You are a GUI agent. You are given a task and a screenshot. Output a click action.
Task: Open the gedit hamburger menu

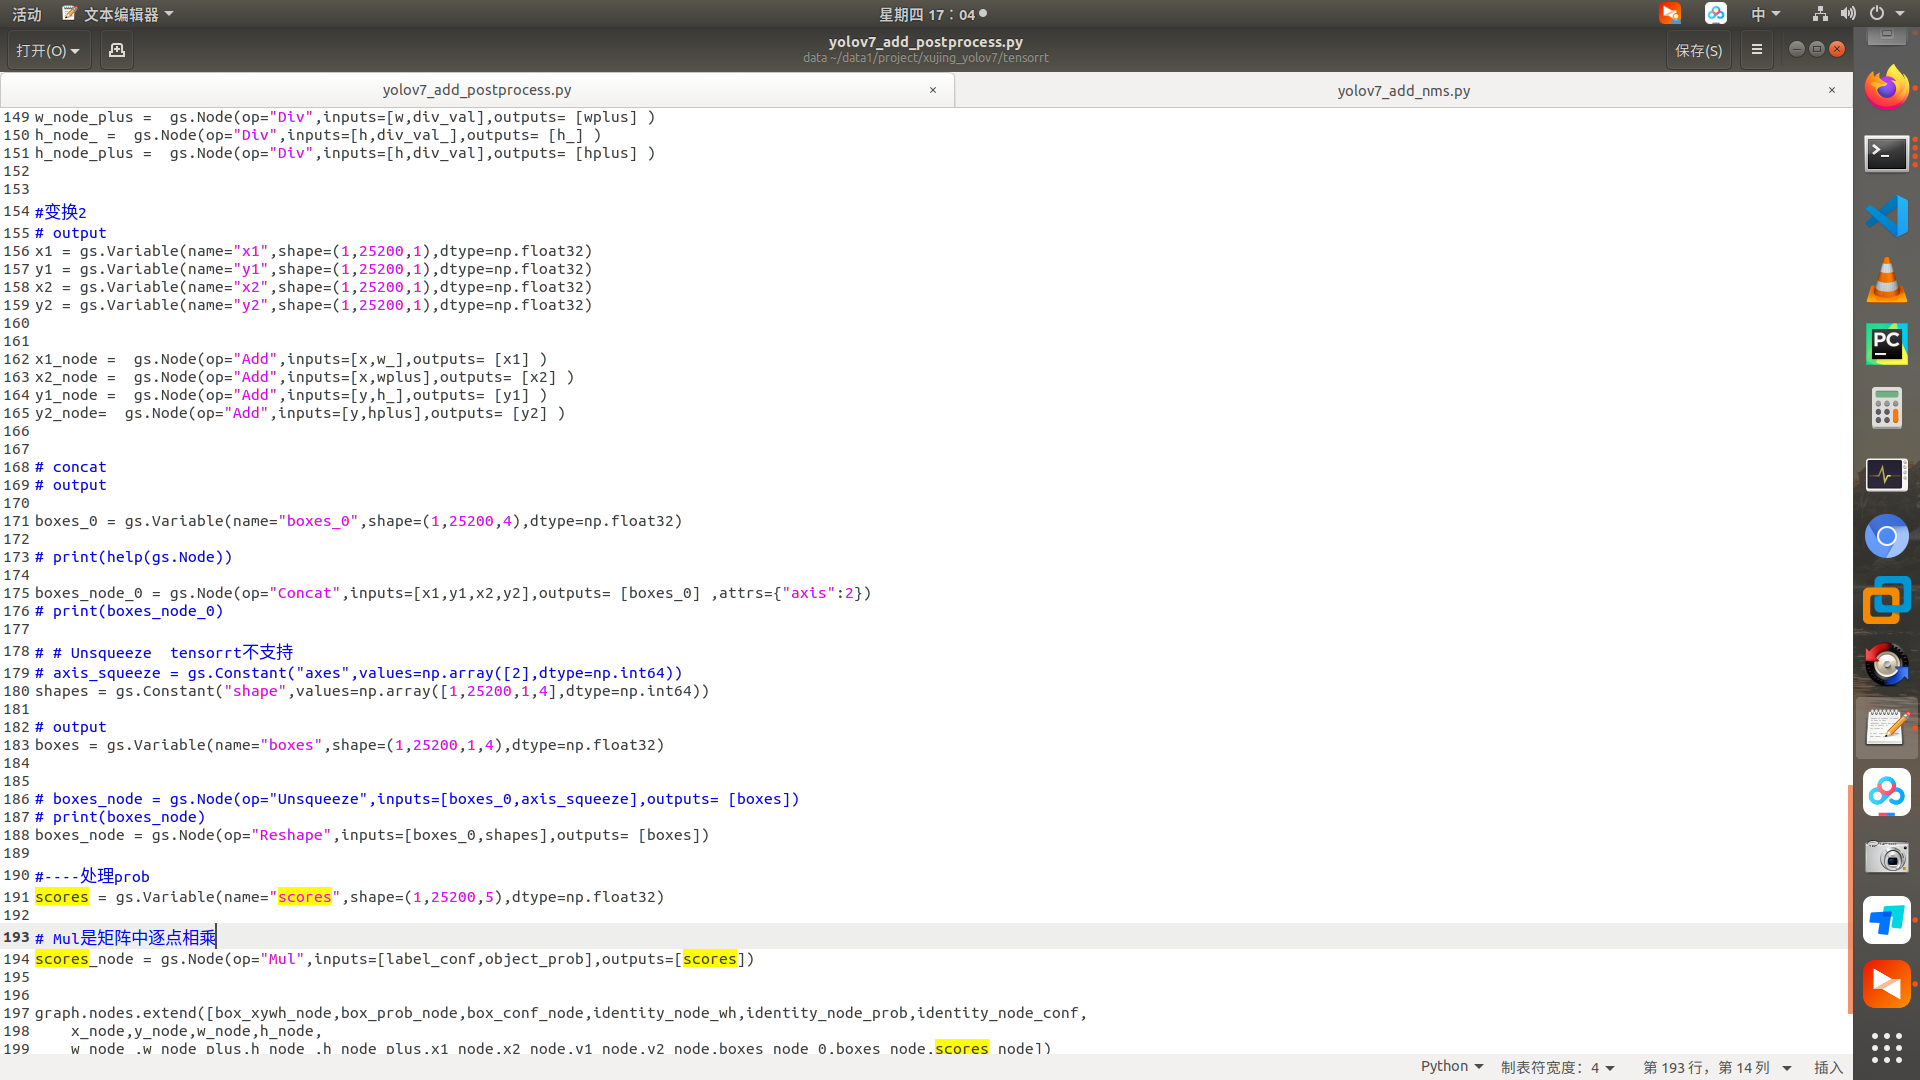point(1756,50)
